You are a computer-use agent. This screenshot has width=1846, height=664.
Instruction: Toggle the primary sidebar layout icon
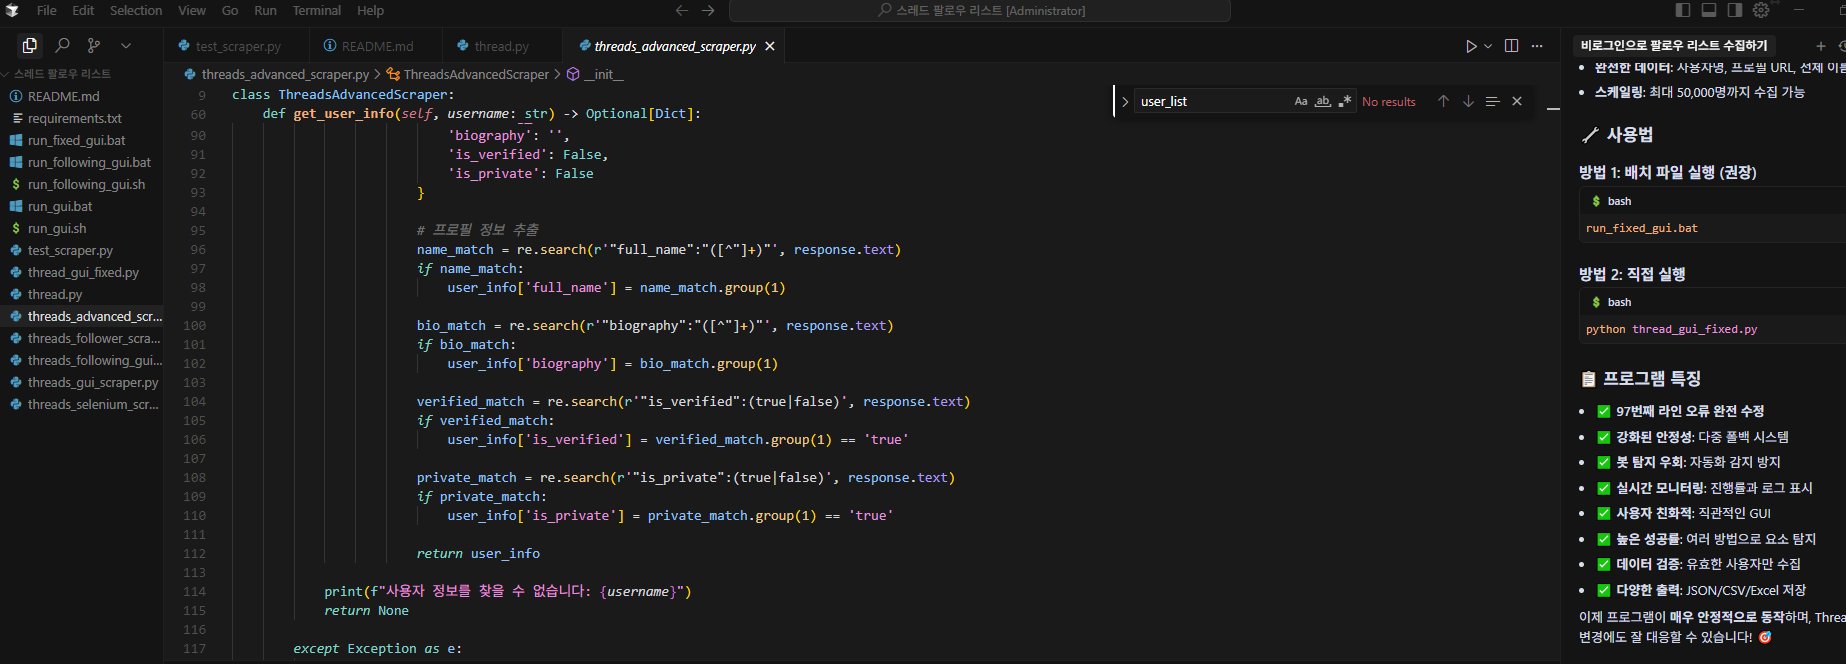(x=1683, y=10)
